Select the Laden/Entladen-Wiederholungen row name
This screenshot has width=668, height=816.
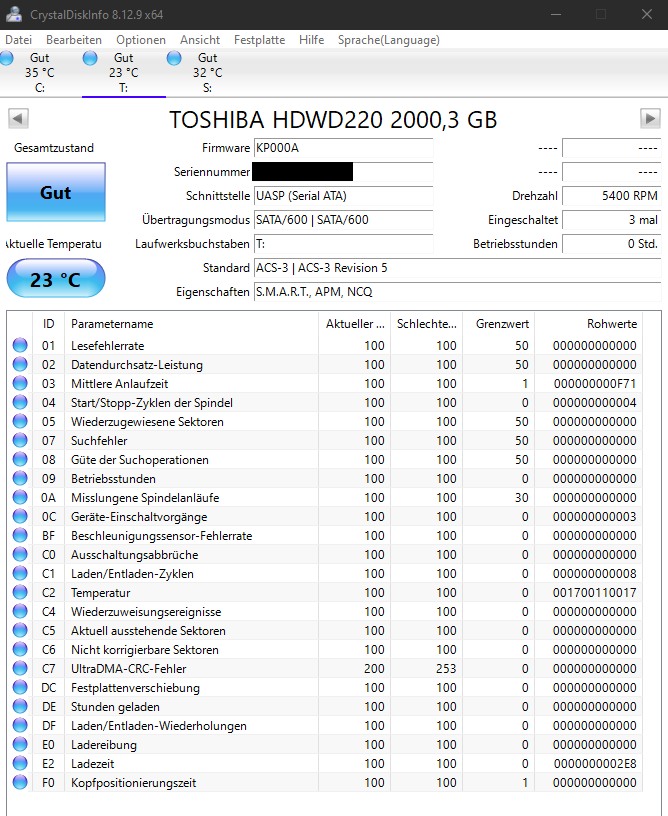pyautogui.click(x=159, y=725)
